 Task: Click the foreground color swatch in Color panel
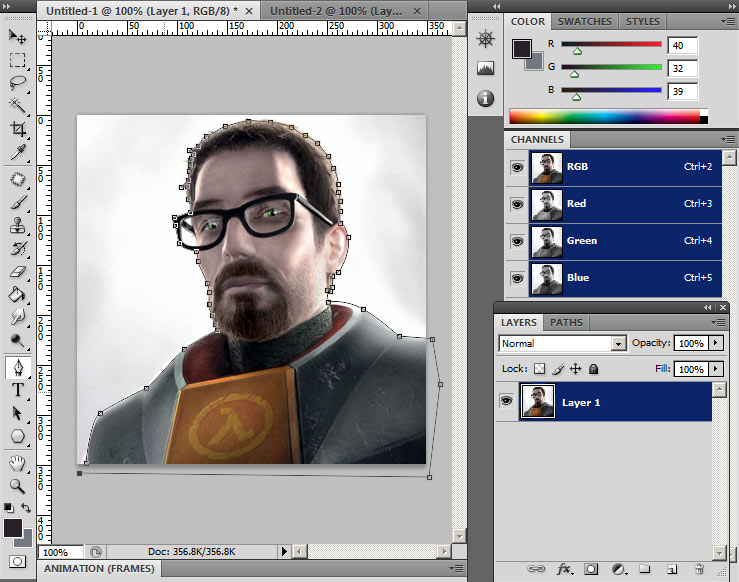(x=521, y=49)
